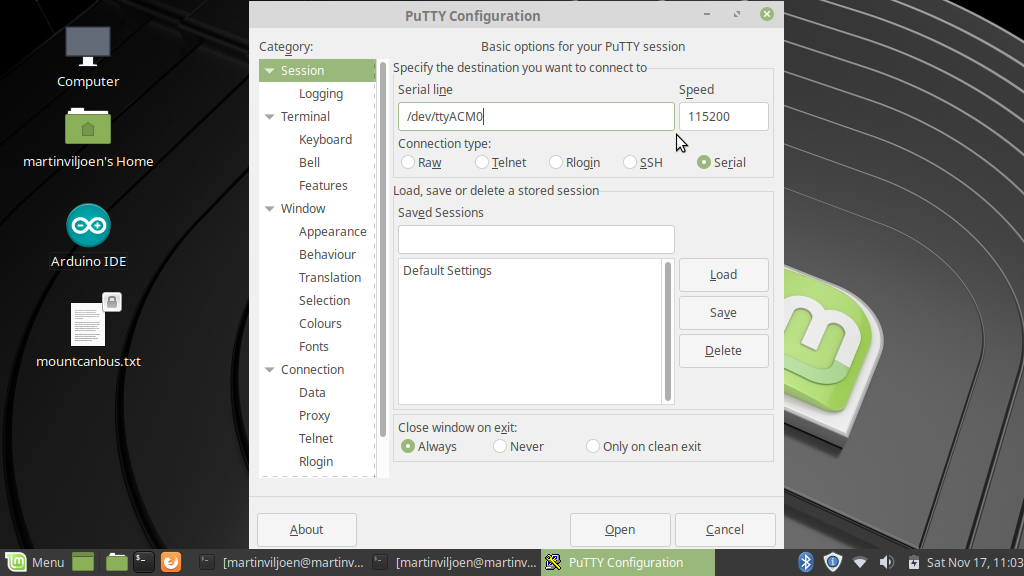The image size is (1024, 576).
Task: Collapse the Session category tree
Action: pyautogui.click(x=269, y=70)
